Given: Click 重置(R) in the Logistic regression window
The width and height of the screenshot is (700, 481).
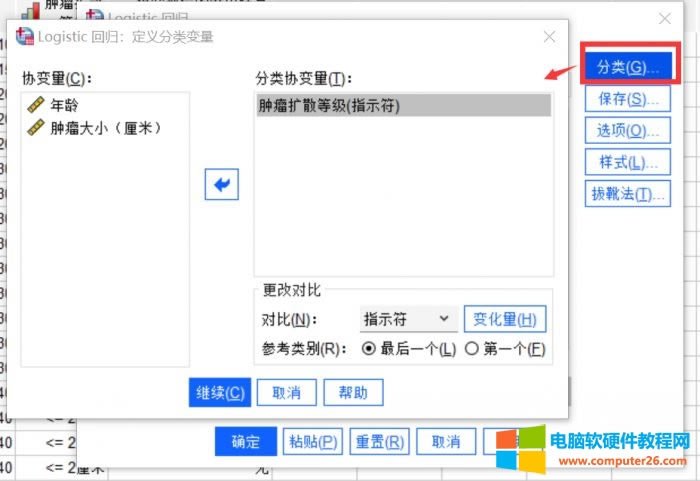Looking at the screenshot, I should (379, 441).
